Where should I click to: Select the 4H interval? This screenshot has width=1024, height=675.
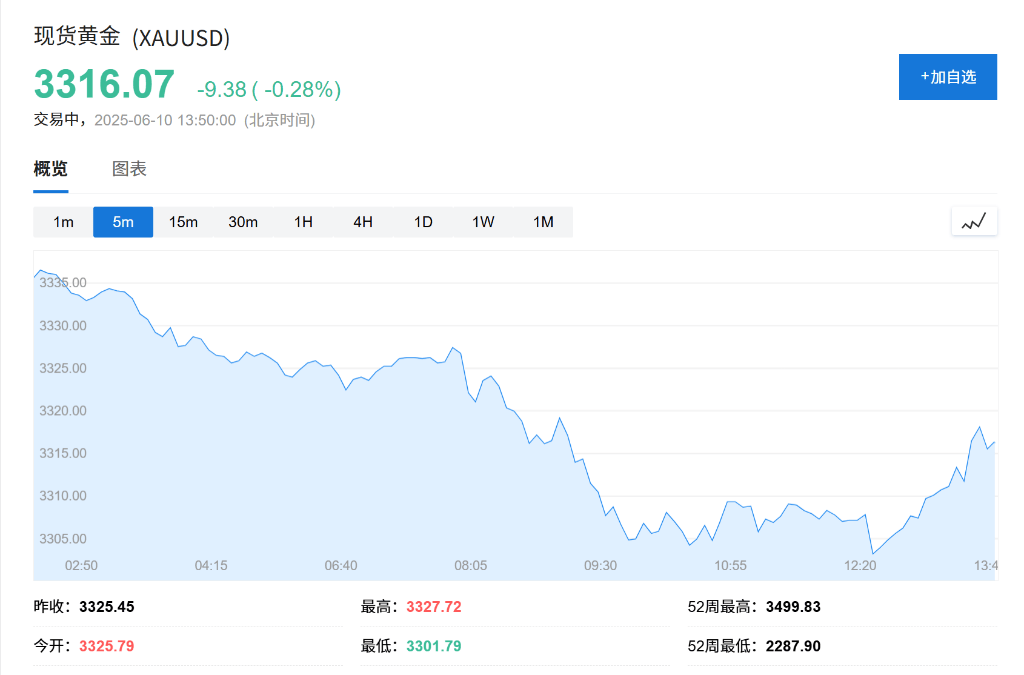pos(363,222)
